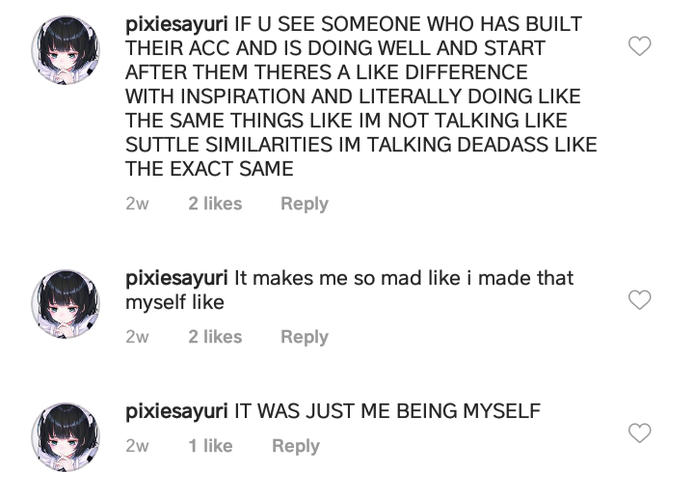The height and width of the screenshot is (500, 694).
Task: Reply to "IT WAS JUST ME BEING MYSELF"
Action: click(x=296, y=446)
